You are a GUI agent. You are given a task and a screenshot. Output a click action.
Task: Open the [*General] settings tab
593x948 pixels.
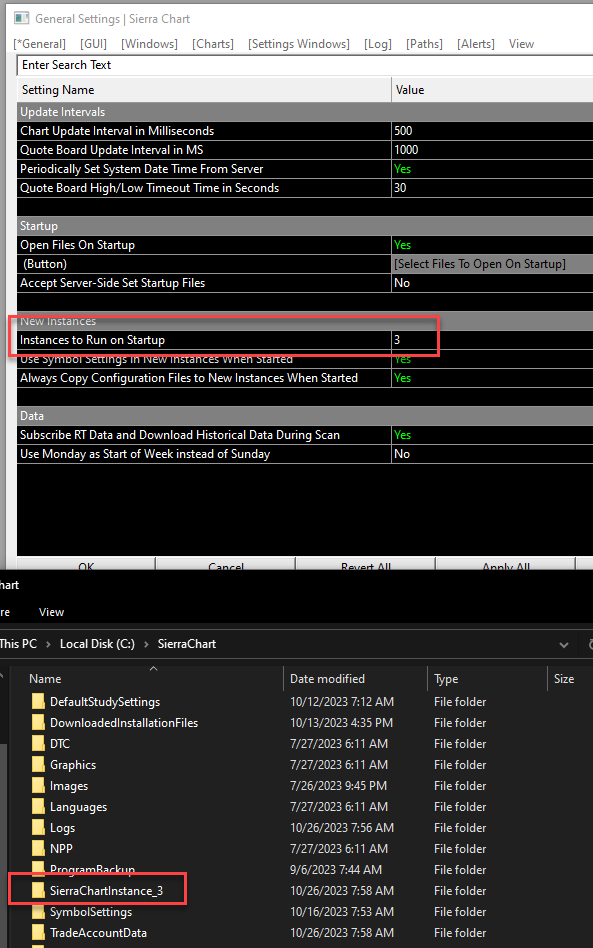coord(40,44)
